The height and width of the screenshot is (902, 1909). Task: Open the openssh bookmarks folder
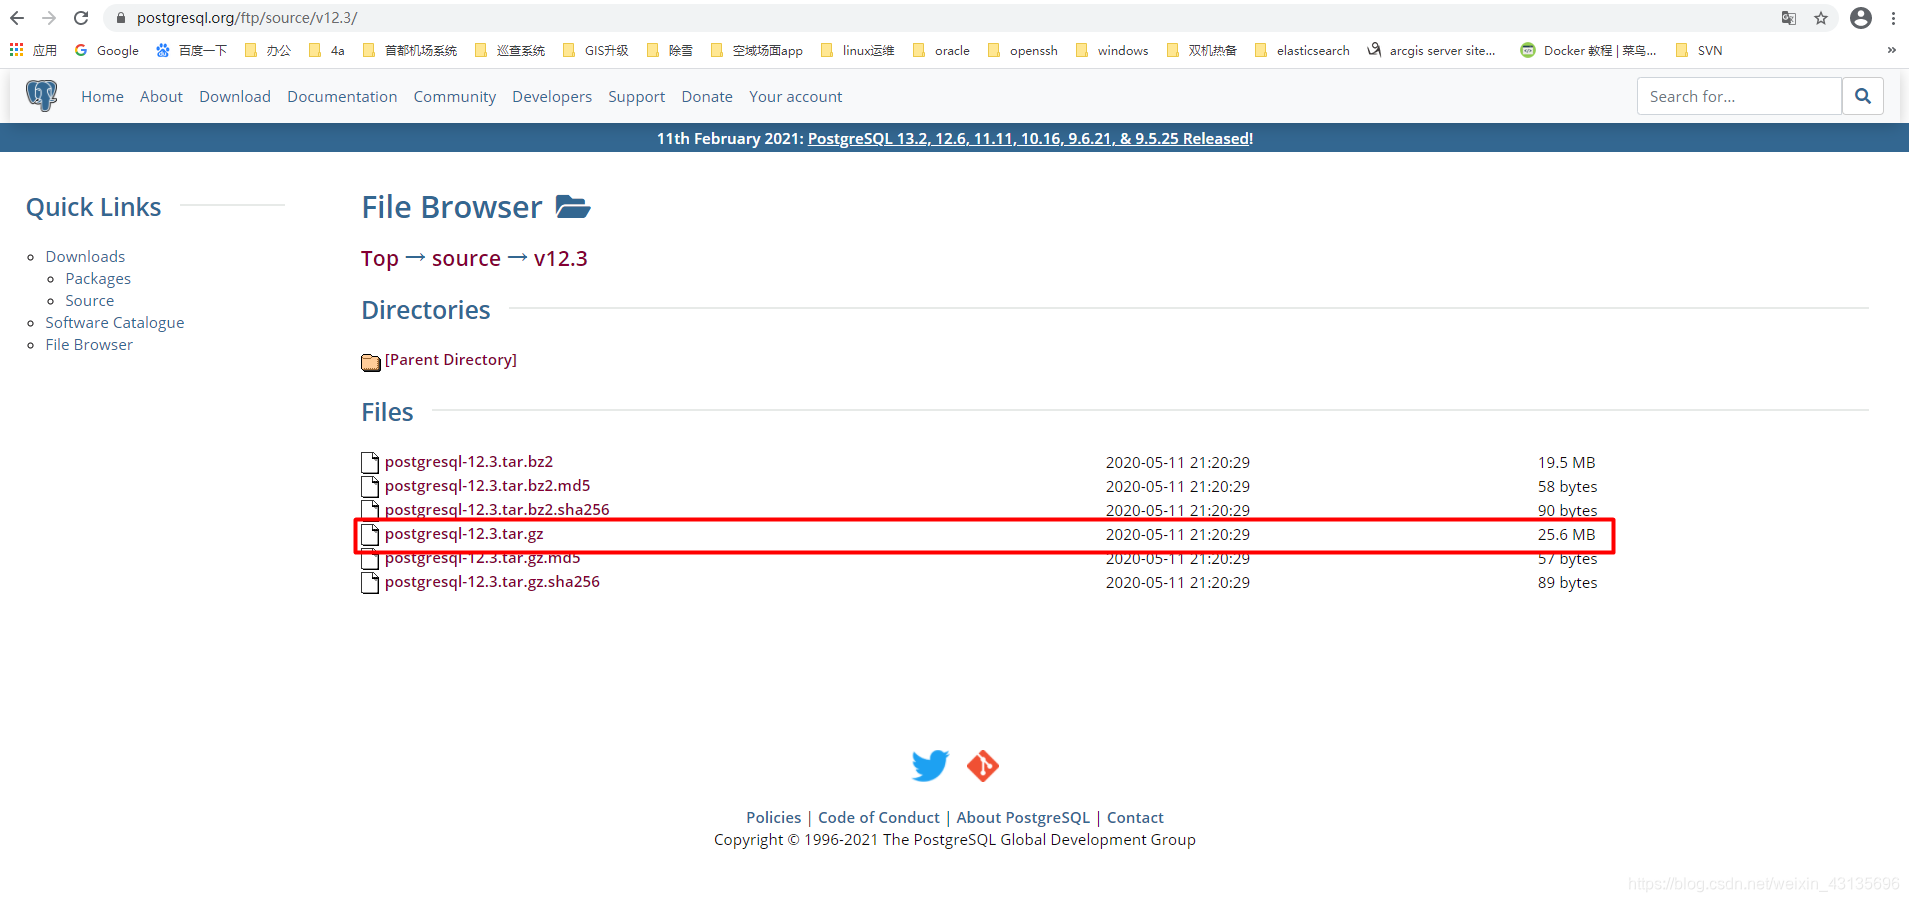coord(1022,50)
